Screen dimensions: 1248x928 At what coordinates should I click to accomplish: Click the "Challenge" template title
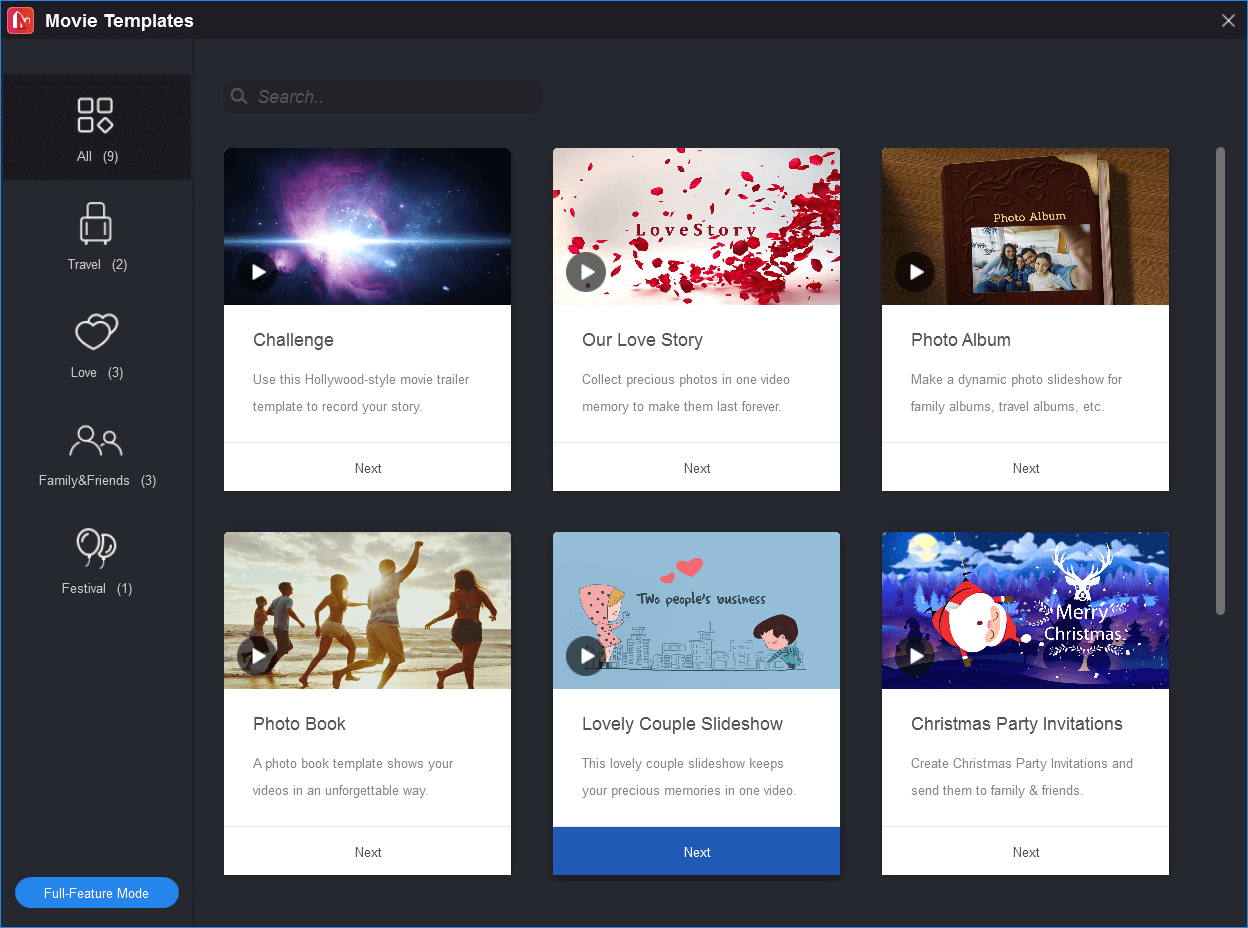293,340
